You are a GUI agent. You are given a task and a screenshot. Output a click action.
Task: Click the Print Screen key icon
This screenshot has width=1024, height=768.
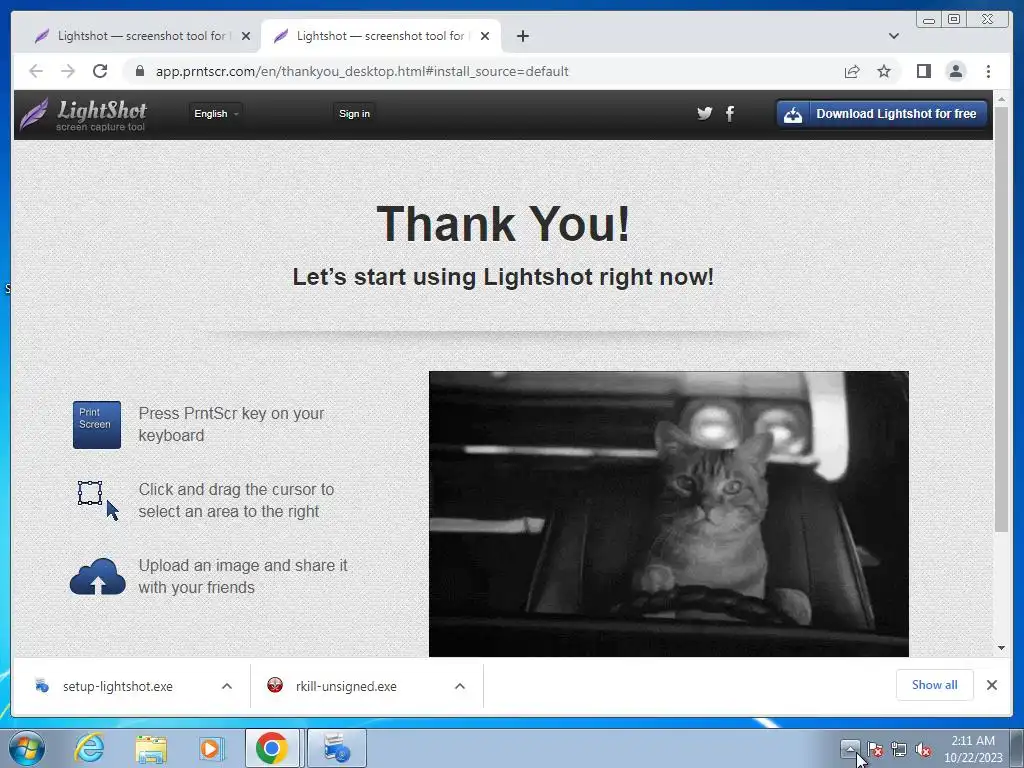97,424
